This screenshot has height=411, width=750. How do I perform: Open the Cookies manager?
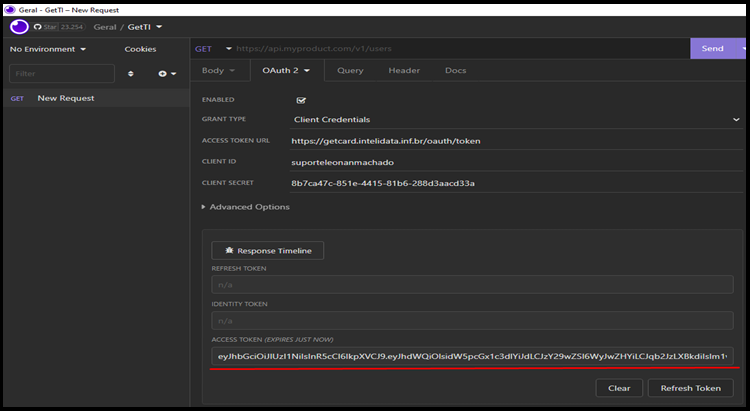pos(140,49)
